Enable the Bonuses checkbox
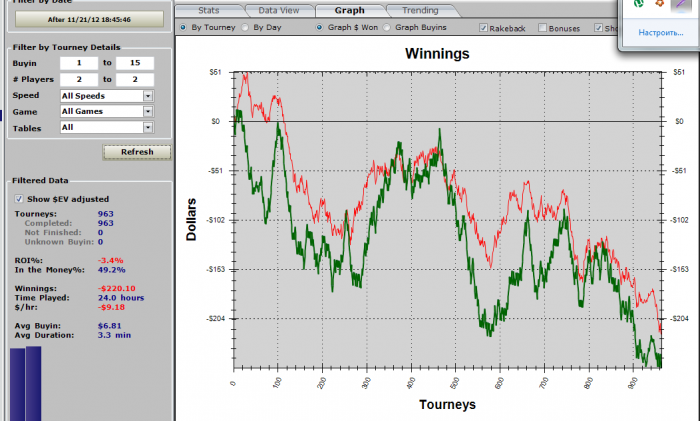 [x=542, y=28]
